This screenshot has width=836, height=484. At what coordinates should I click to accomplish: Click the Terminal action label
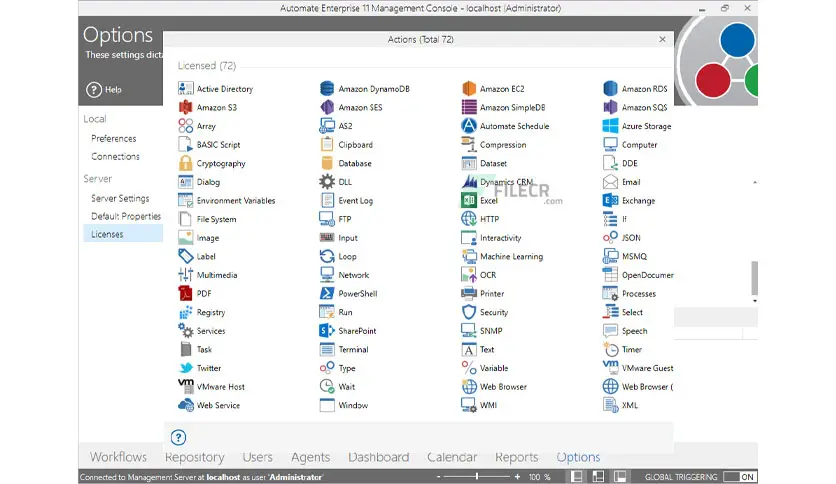(x=353, y=349)
